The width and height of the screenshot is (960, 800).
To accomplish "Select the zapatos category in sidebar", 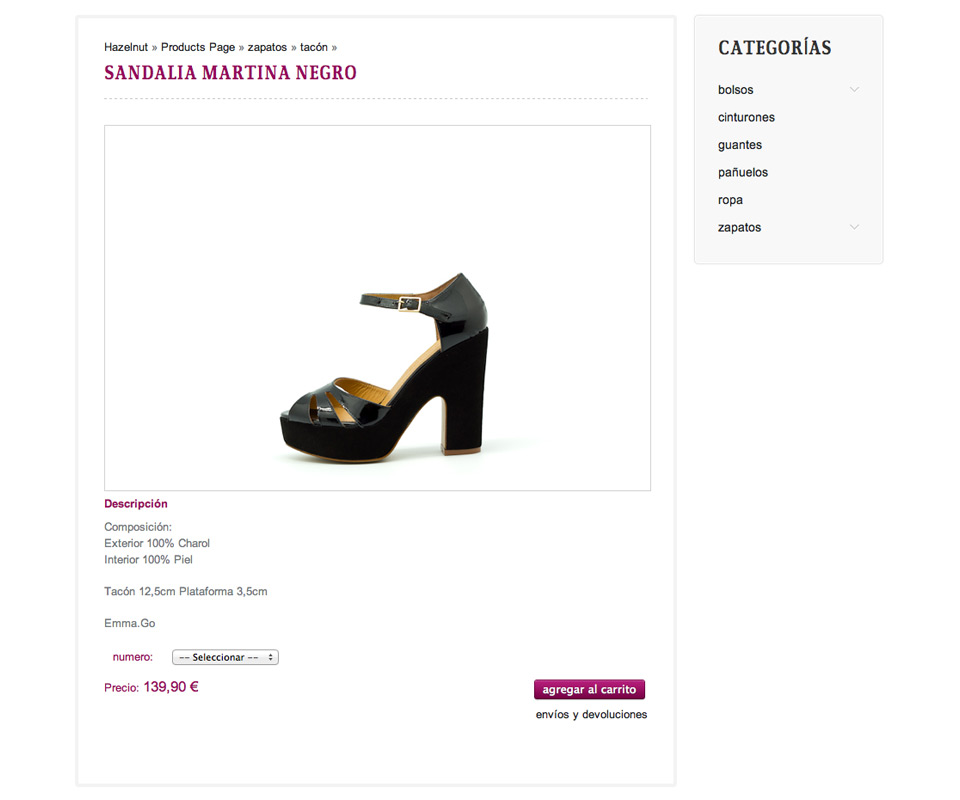I will click(739, 228).
